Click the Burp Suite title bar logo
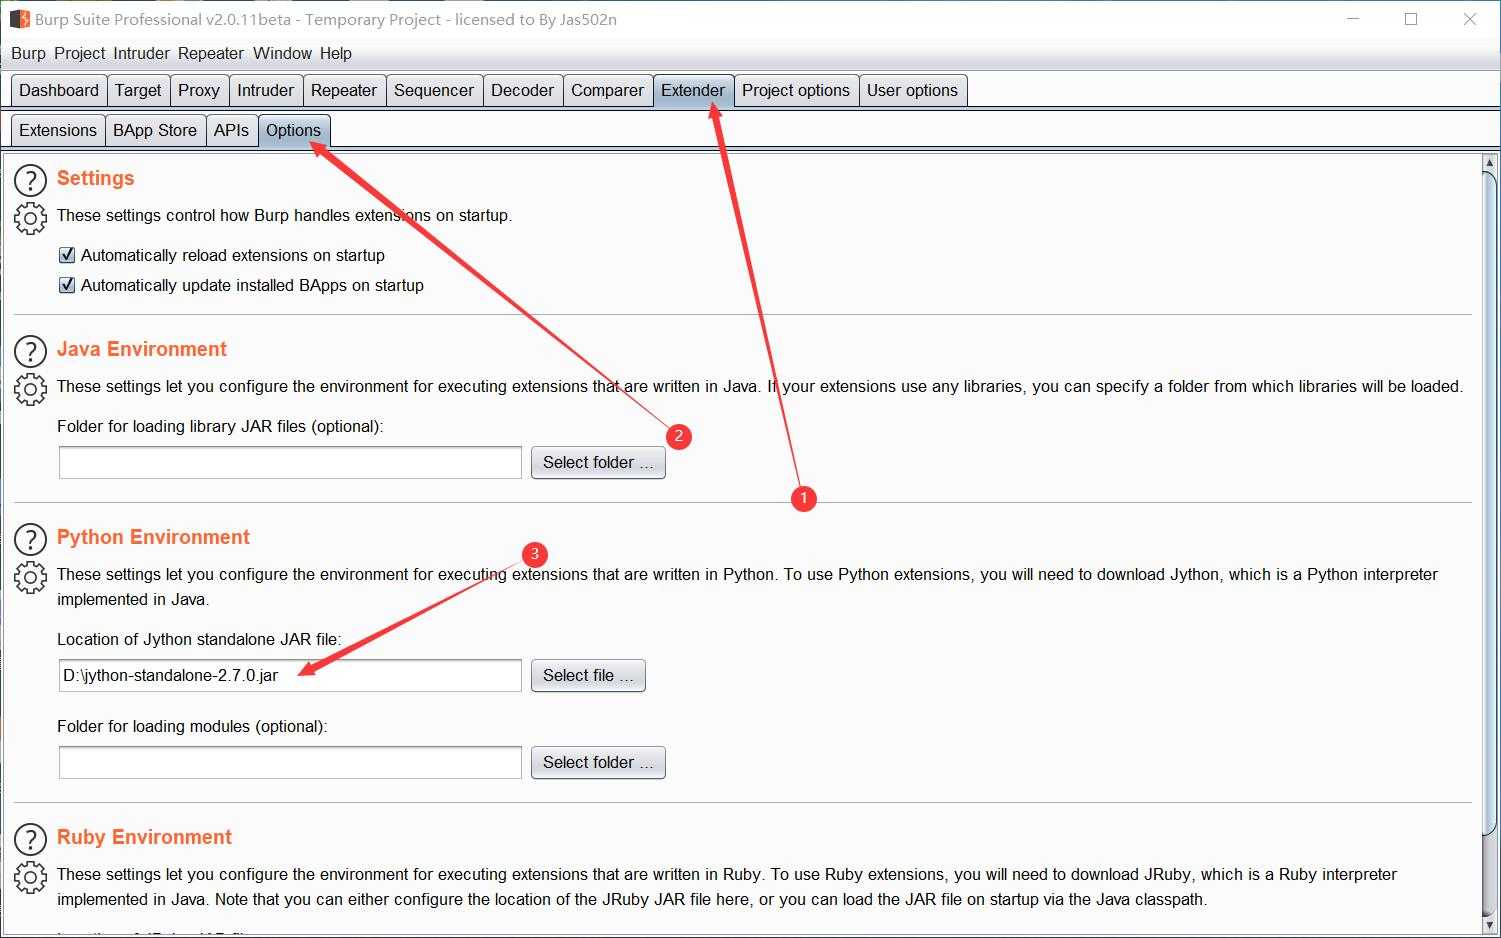 [x=19, y=19]
